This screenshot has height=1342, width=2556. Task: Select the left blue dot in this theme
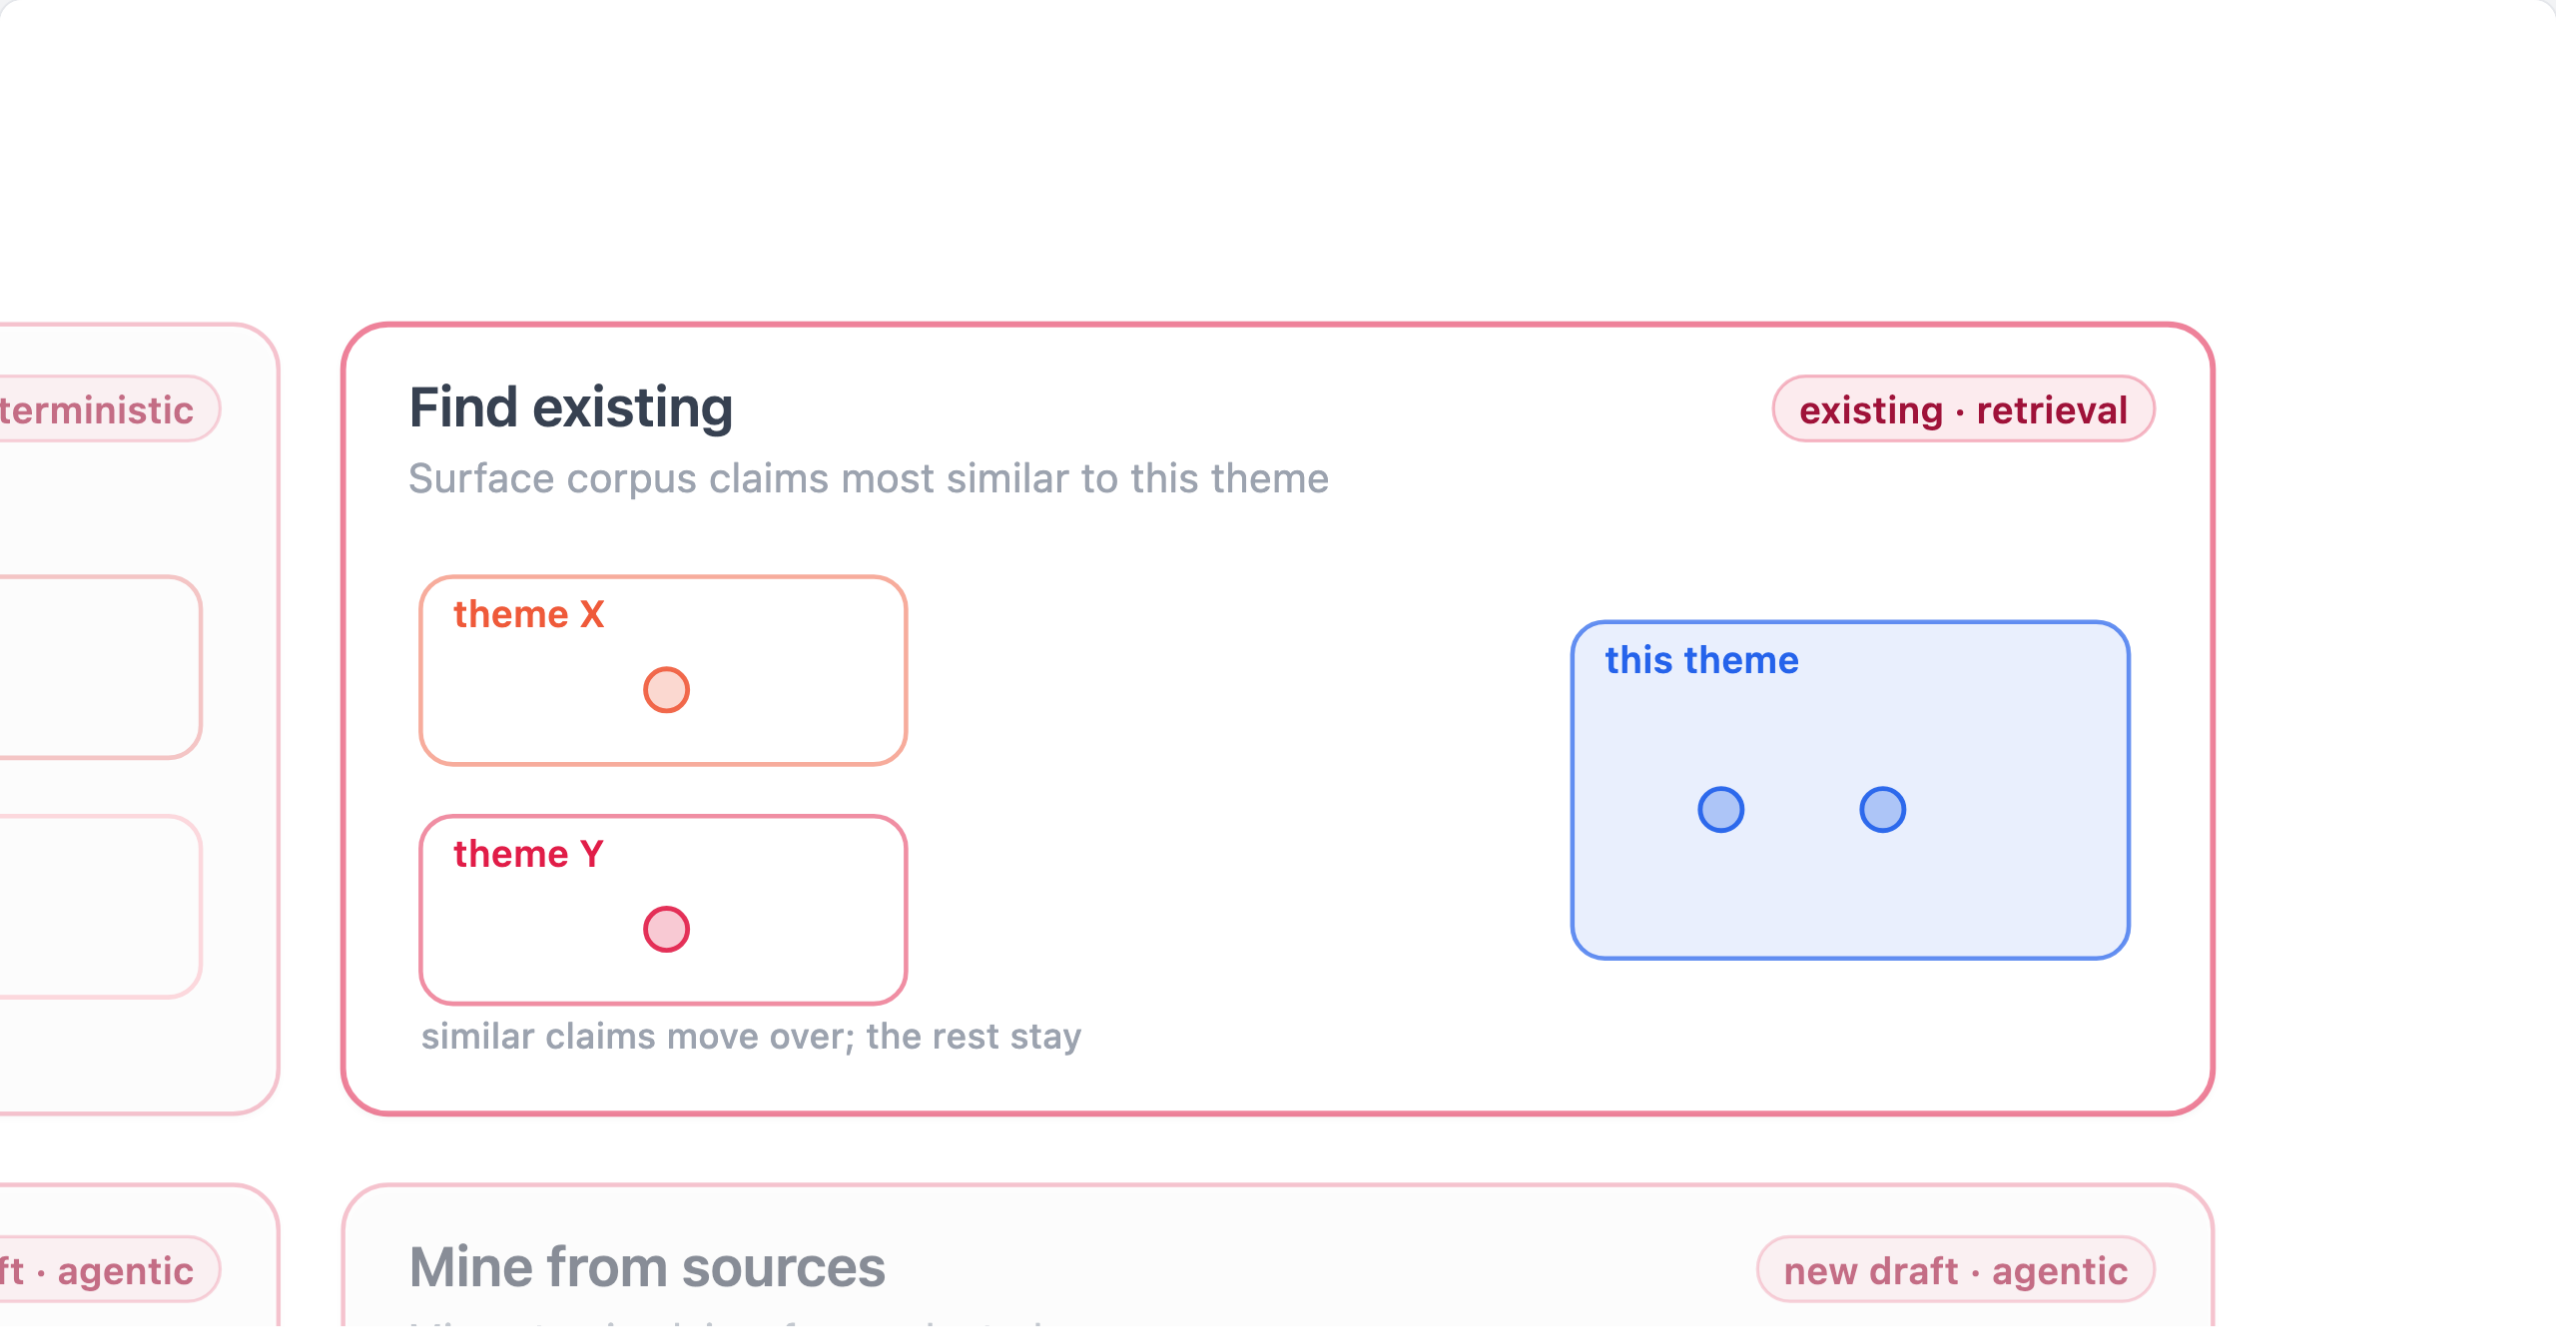click(x=1721, y=809)
